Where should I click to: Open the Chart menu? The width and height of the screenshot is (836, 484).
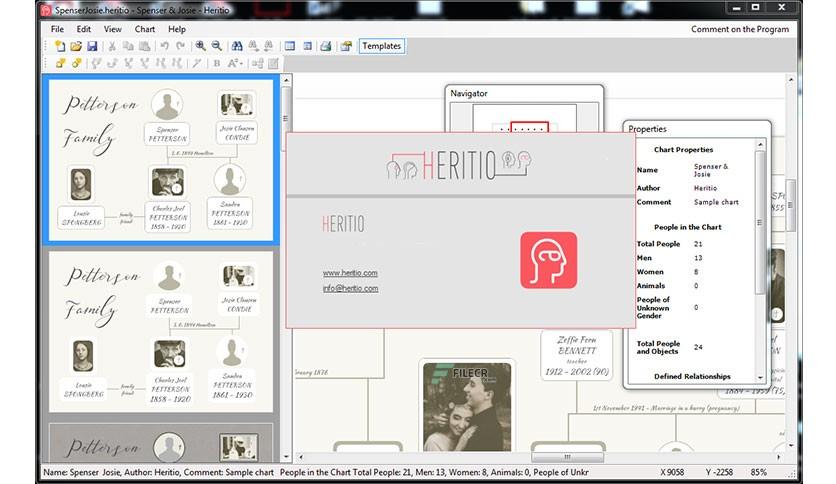point(144,29)
